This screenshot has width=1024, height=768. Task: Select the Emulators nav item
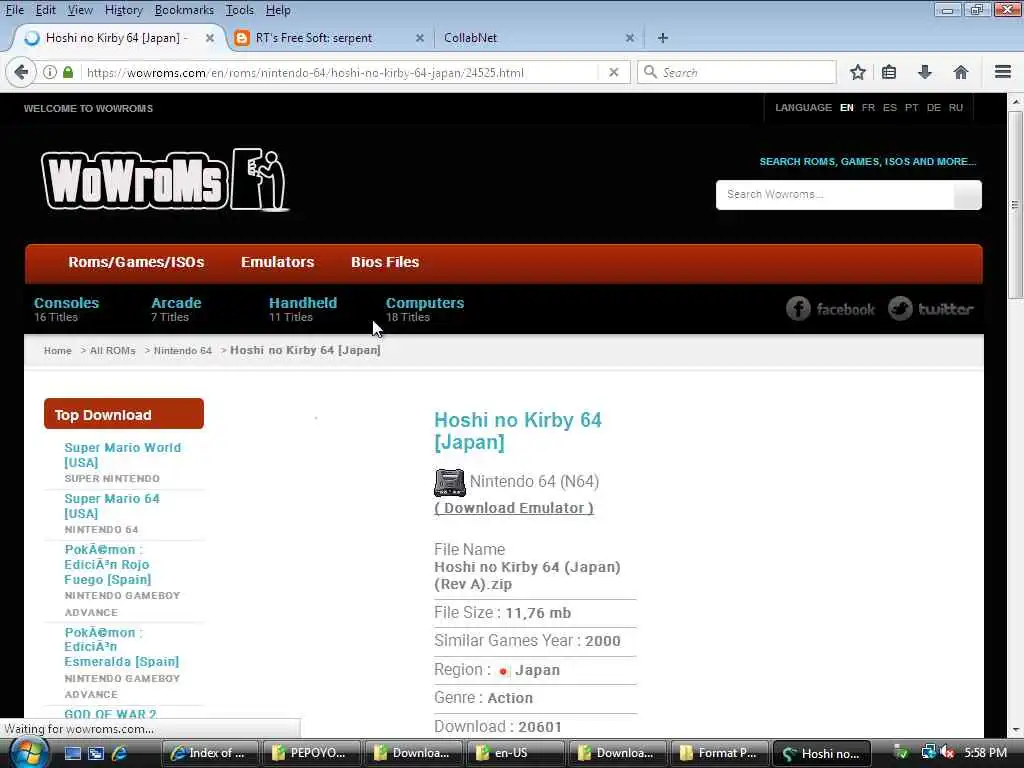[x=278, y=262]
